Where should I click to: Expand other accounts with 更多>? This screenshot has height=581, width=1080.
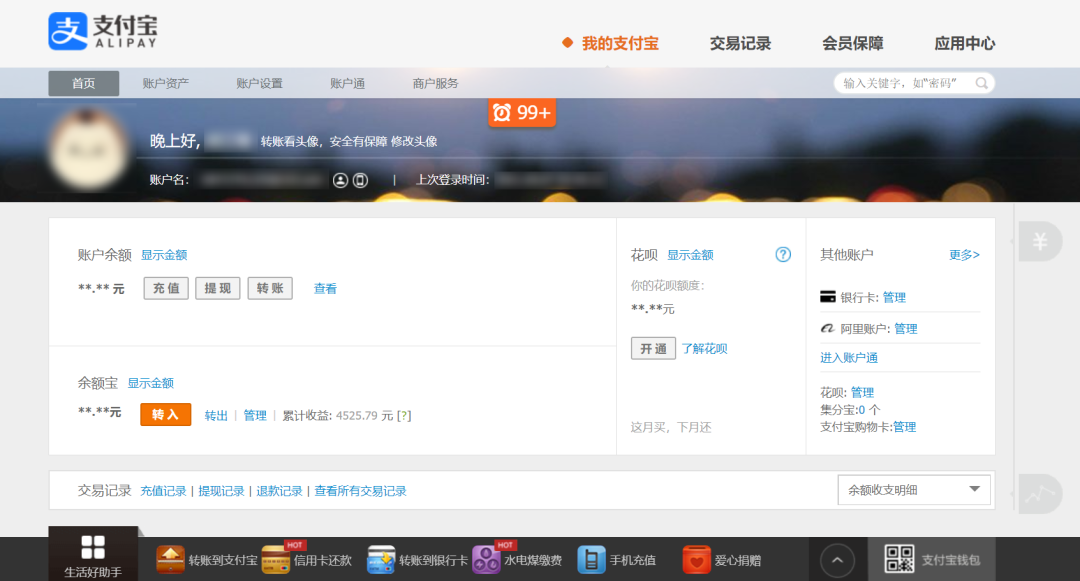click(x=964, y=255)
